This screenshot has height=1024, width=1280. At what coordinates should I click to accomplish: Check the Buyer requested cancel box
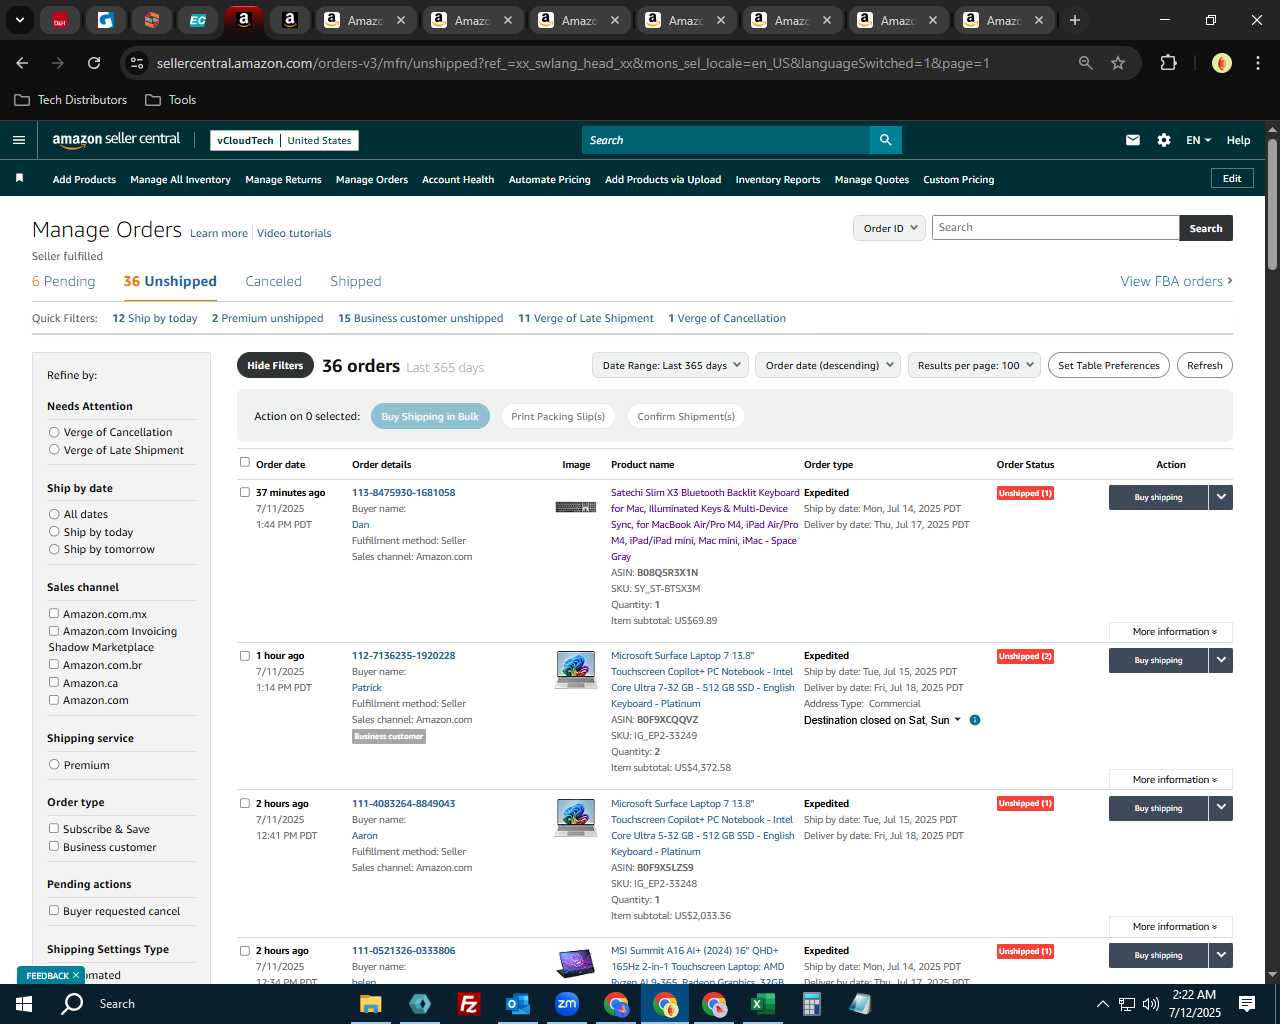point(54,910)
